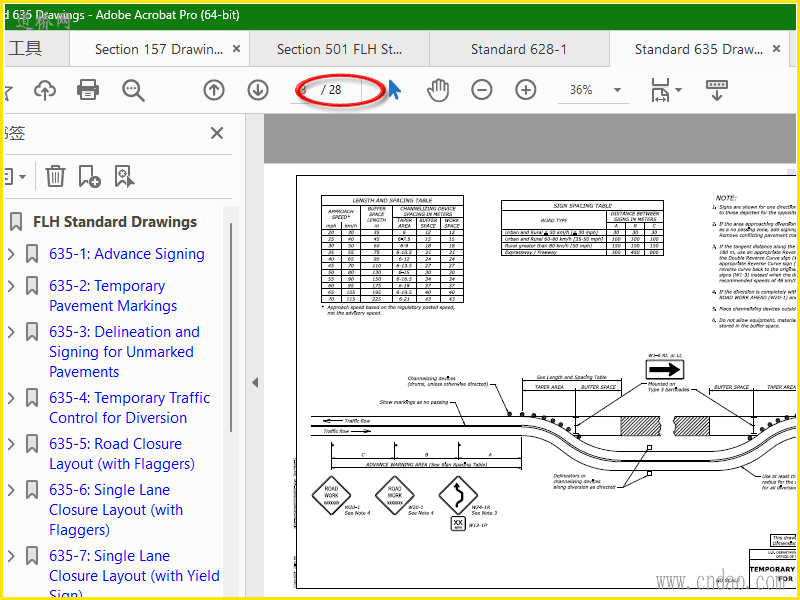The height and width of the screenshot is (600, 800).
Task: Click the bookmark icon beside 635-1 Advance Signing
Action: point(32,254)
